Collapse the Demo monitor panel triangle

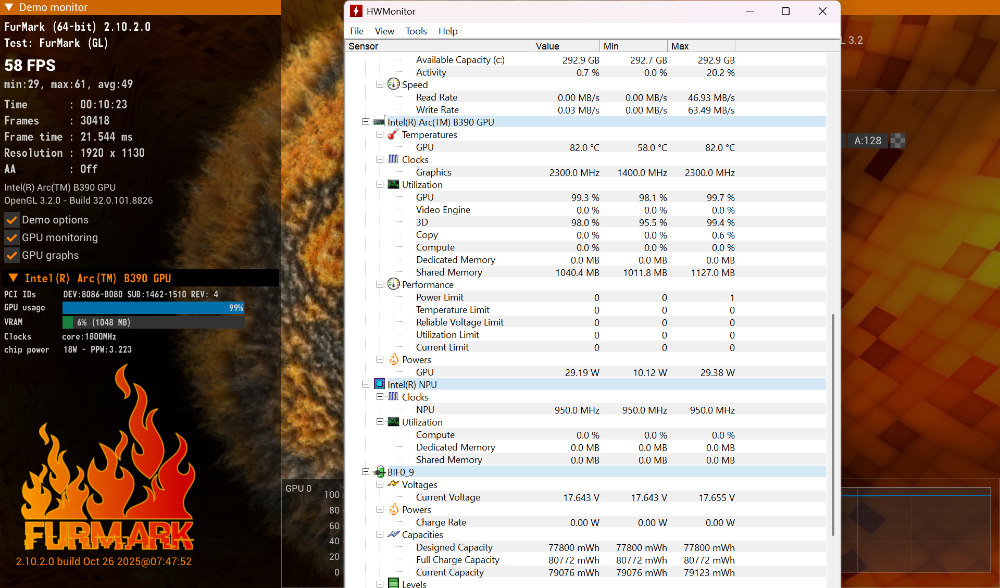click(x=8, y=8)
